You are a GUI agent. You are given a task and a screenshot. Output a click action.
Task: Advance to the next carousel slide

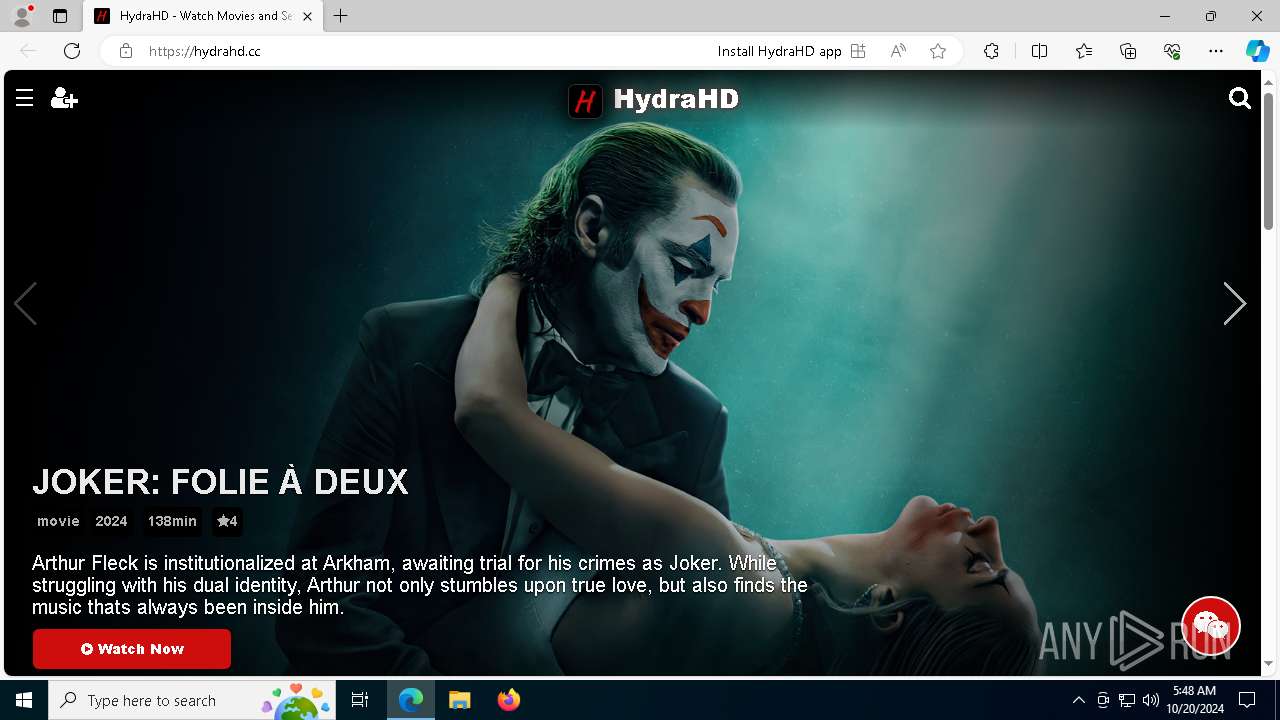(1235, 303)
